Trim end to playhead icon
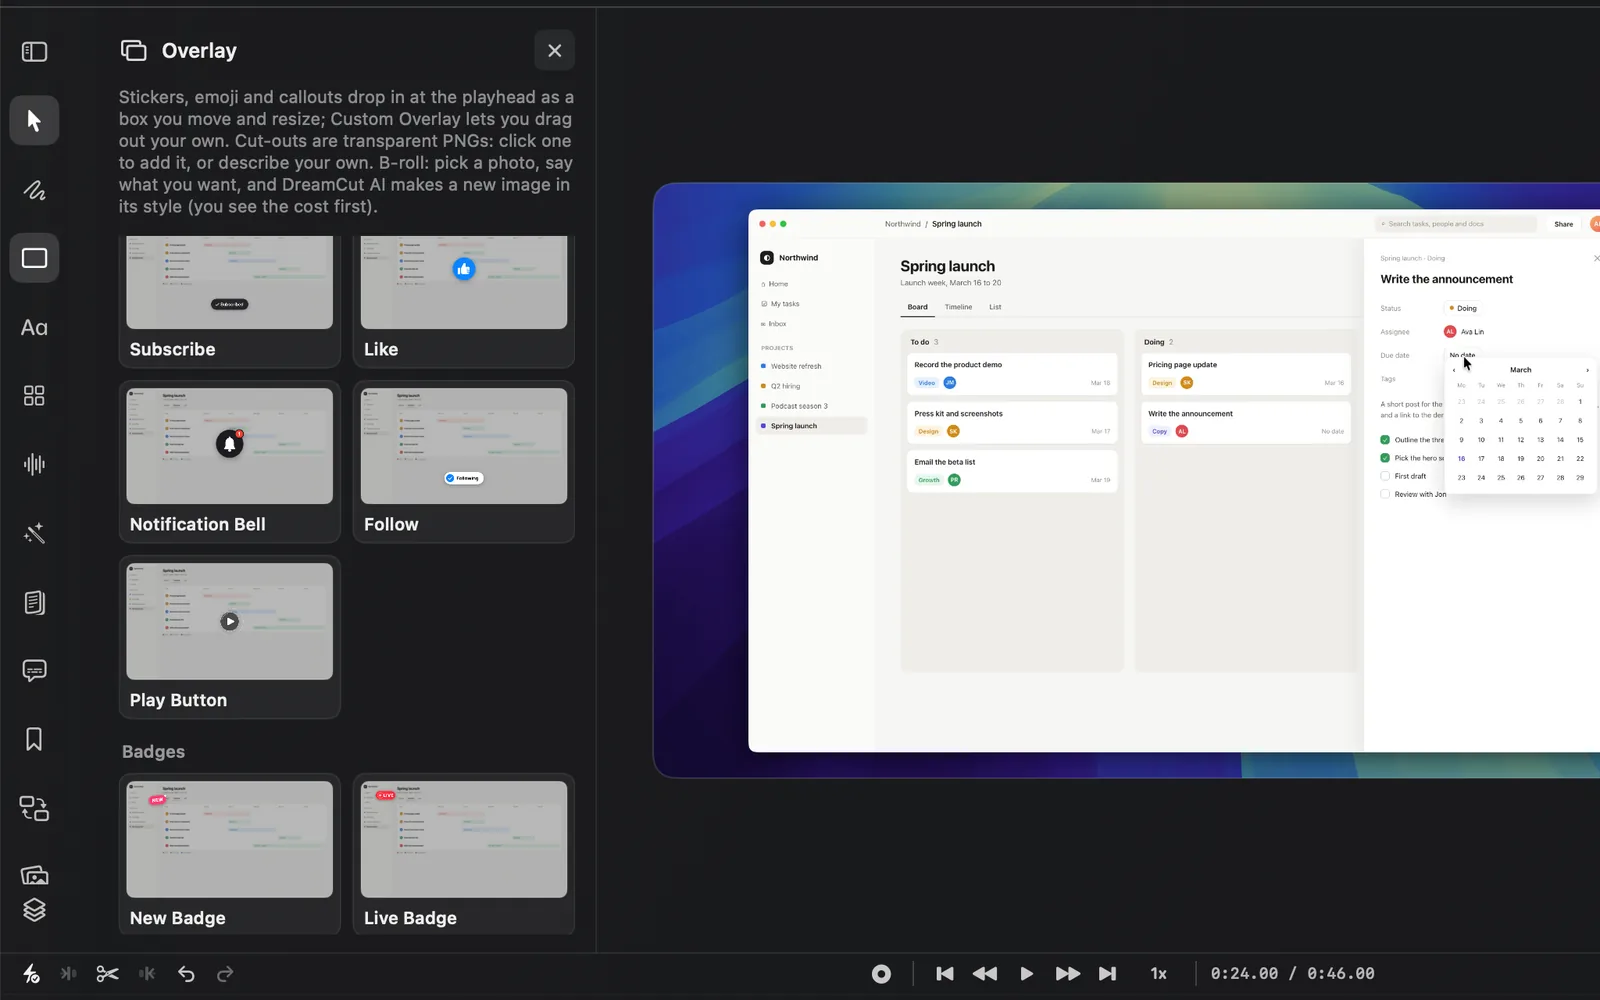The height and width of the screenshot is (1000, 1600). click(x=147, y=973)
